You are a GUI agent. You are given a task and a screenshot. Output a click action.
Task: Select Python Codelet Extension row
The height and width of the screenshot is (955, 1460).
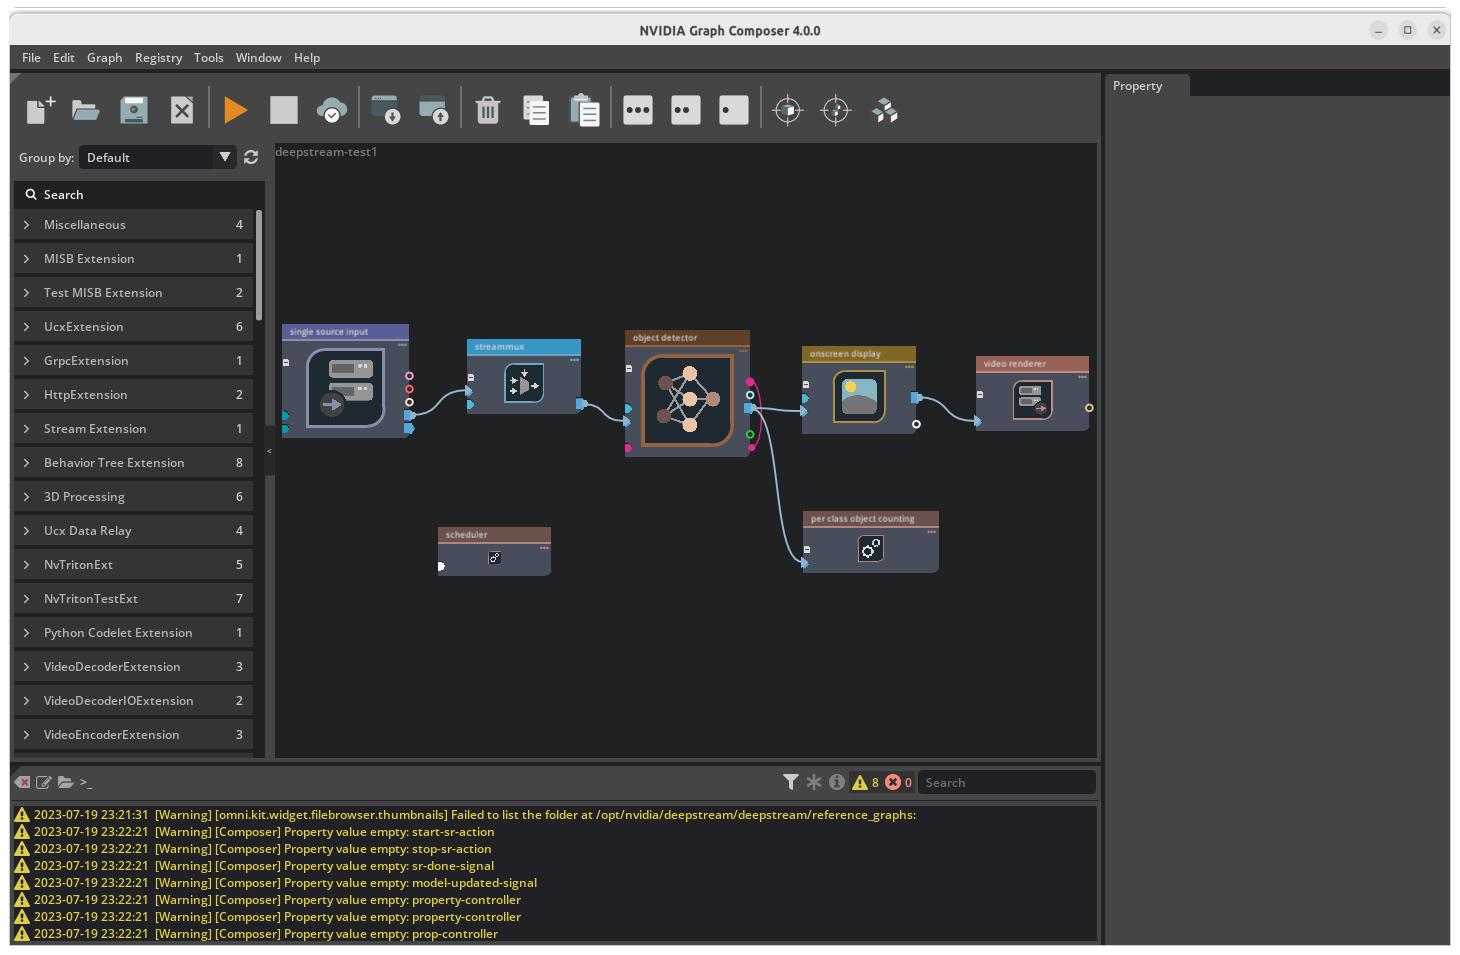point(134,633)
